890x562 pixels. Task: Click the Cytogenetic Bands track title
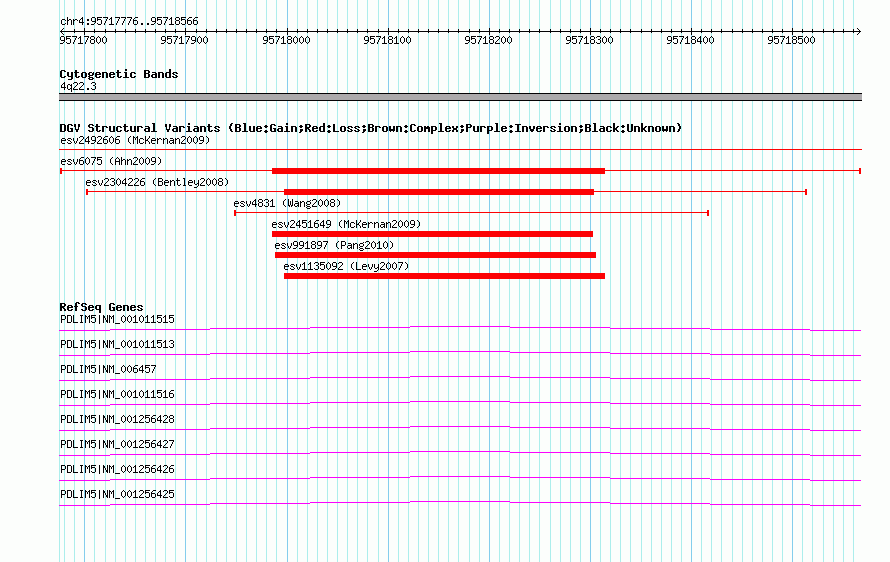coord(119,74)
